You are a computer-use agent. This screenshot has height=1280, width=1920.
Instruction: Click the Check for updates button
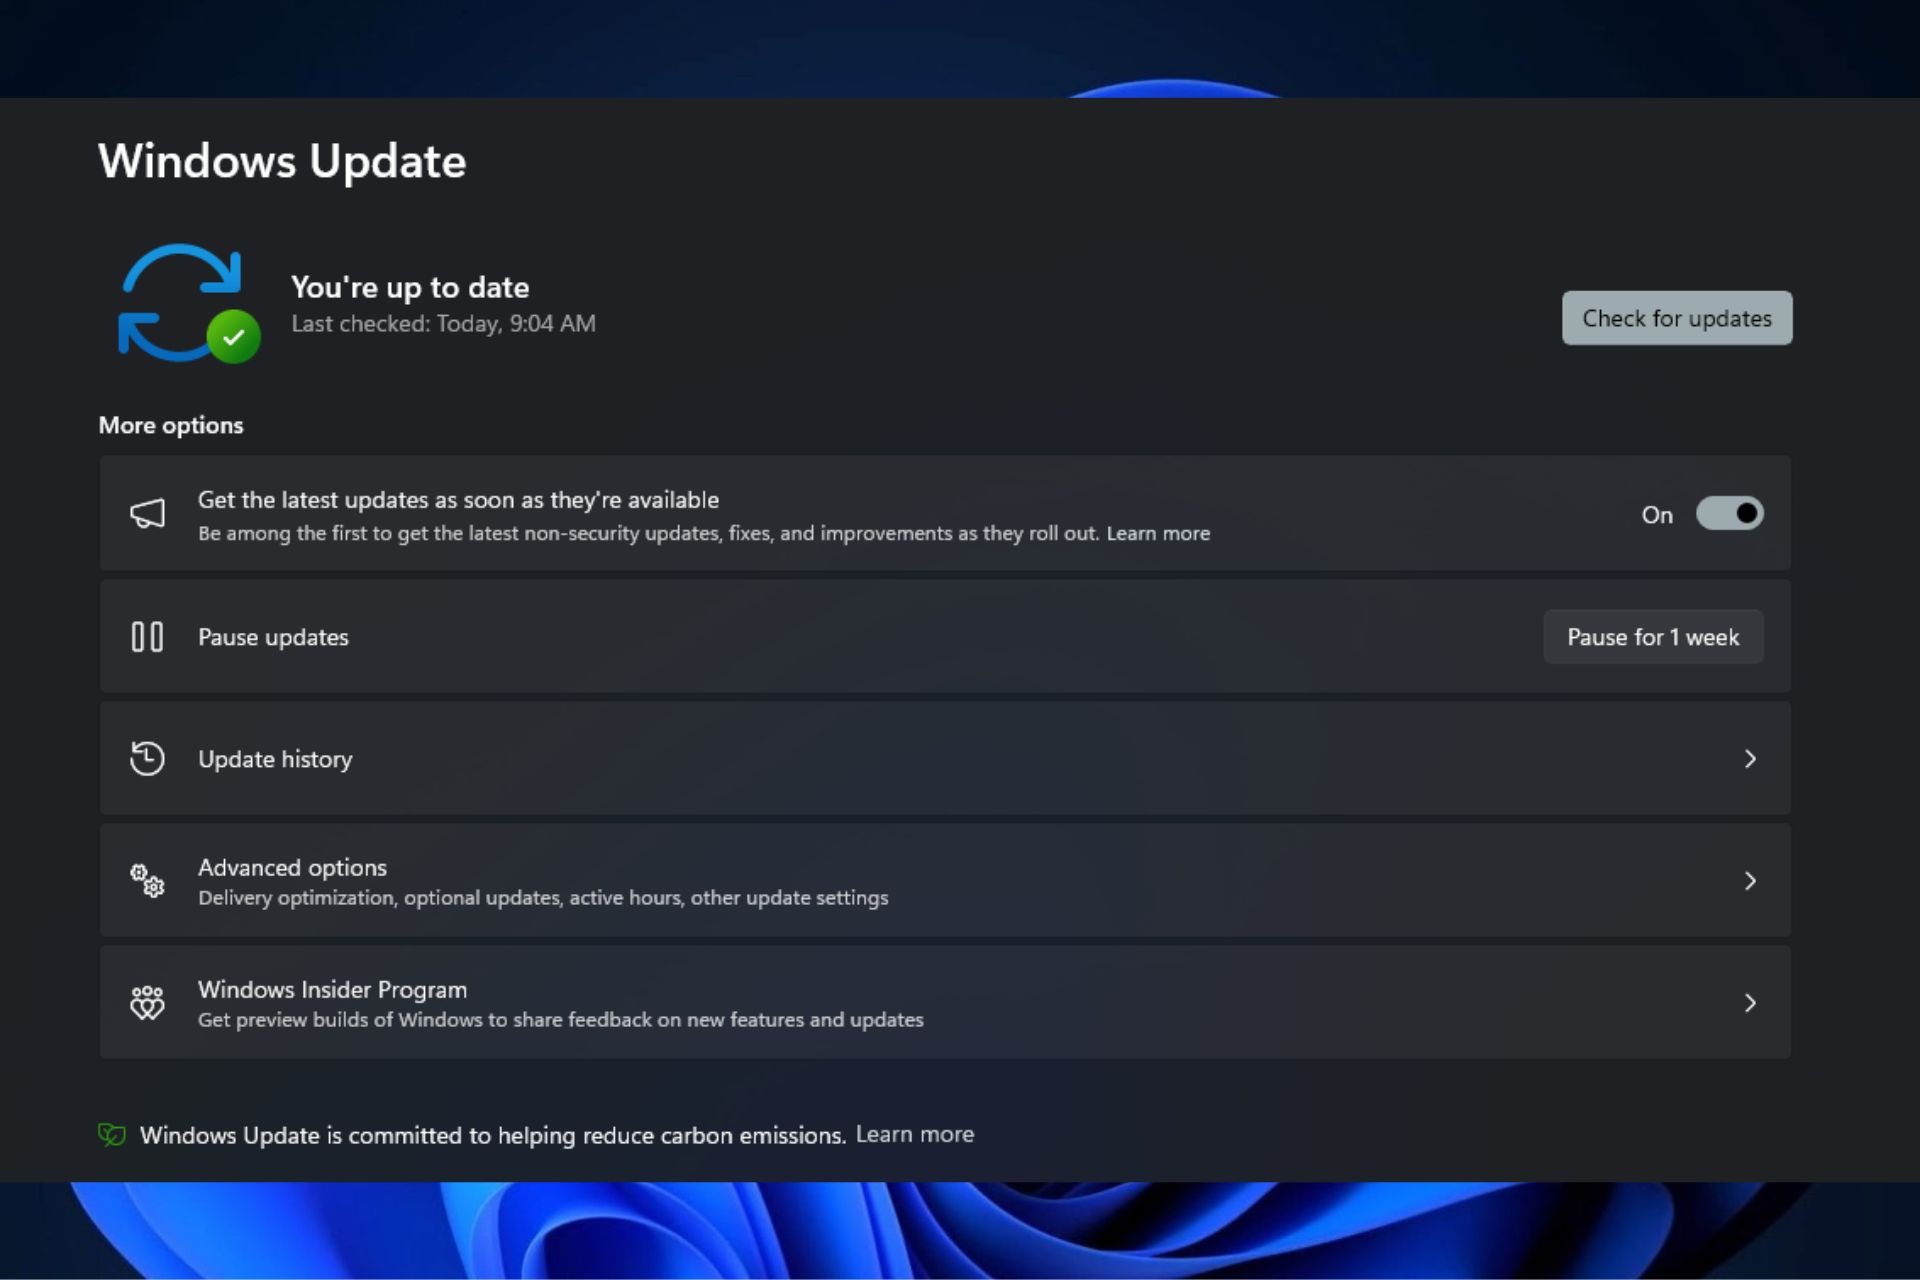pyautogui.click(x=1677, y=318)
